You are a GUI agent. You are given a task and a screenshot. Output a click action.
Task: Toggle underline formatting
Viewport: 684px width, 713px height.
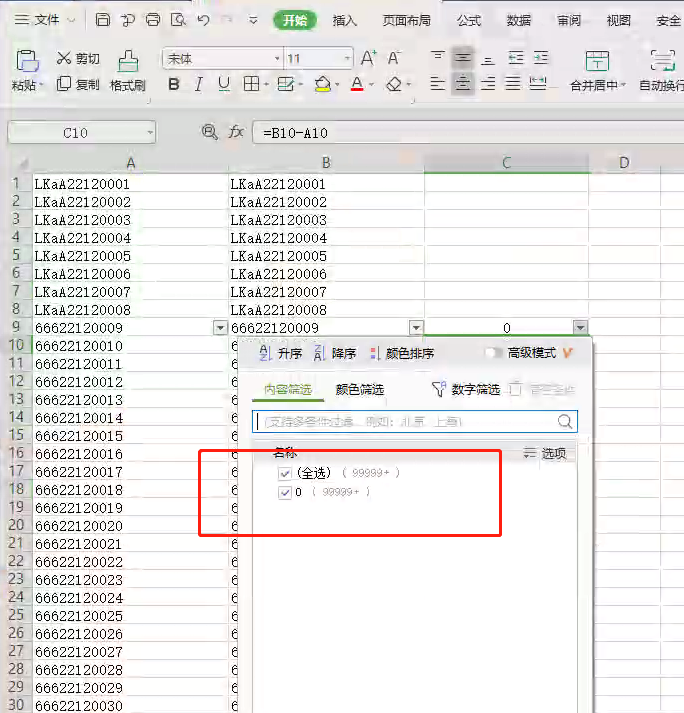[x=224, y=84]
